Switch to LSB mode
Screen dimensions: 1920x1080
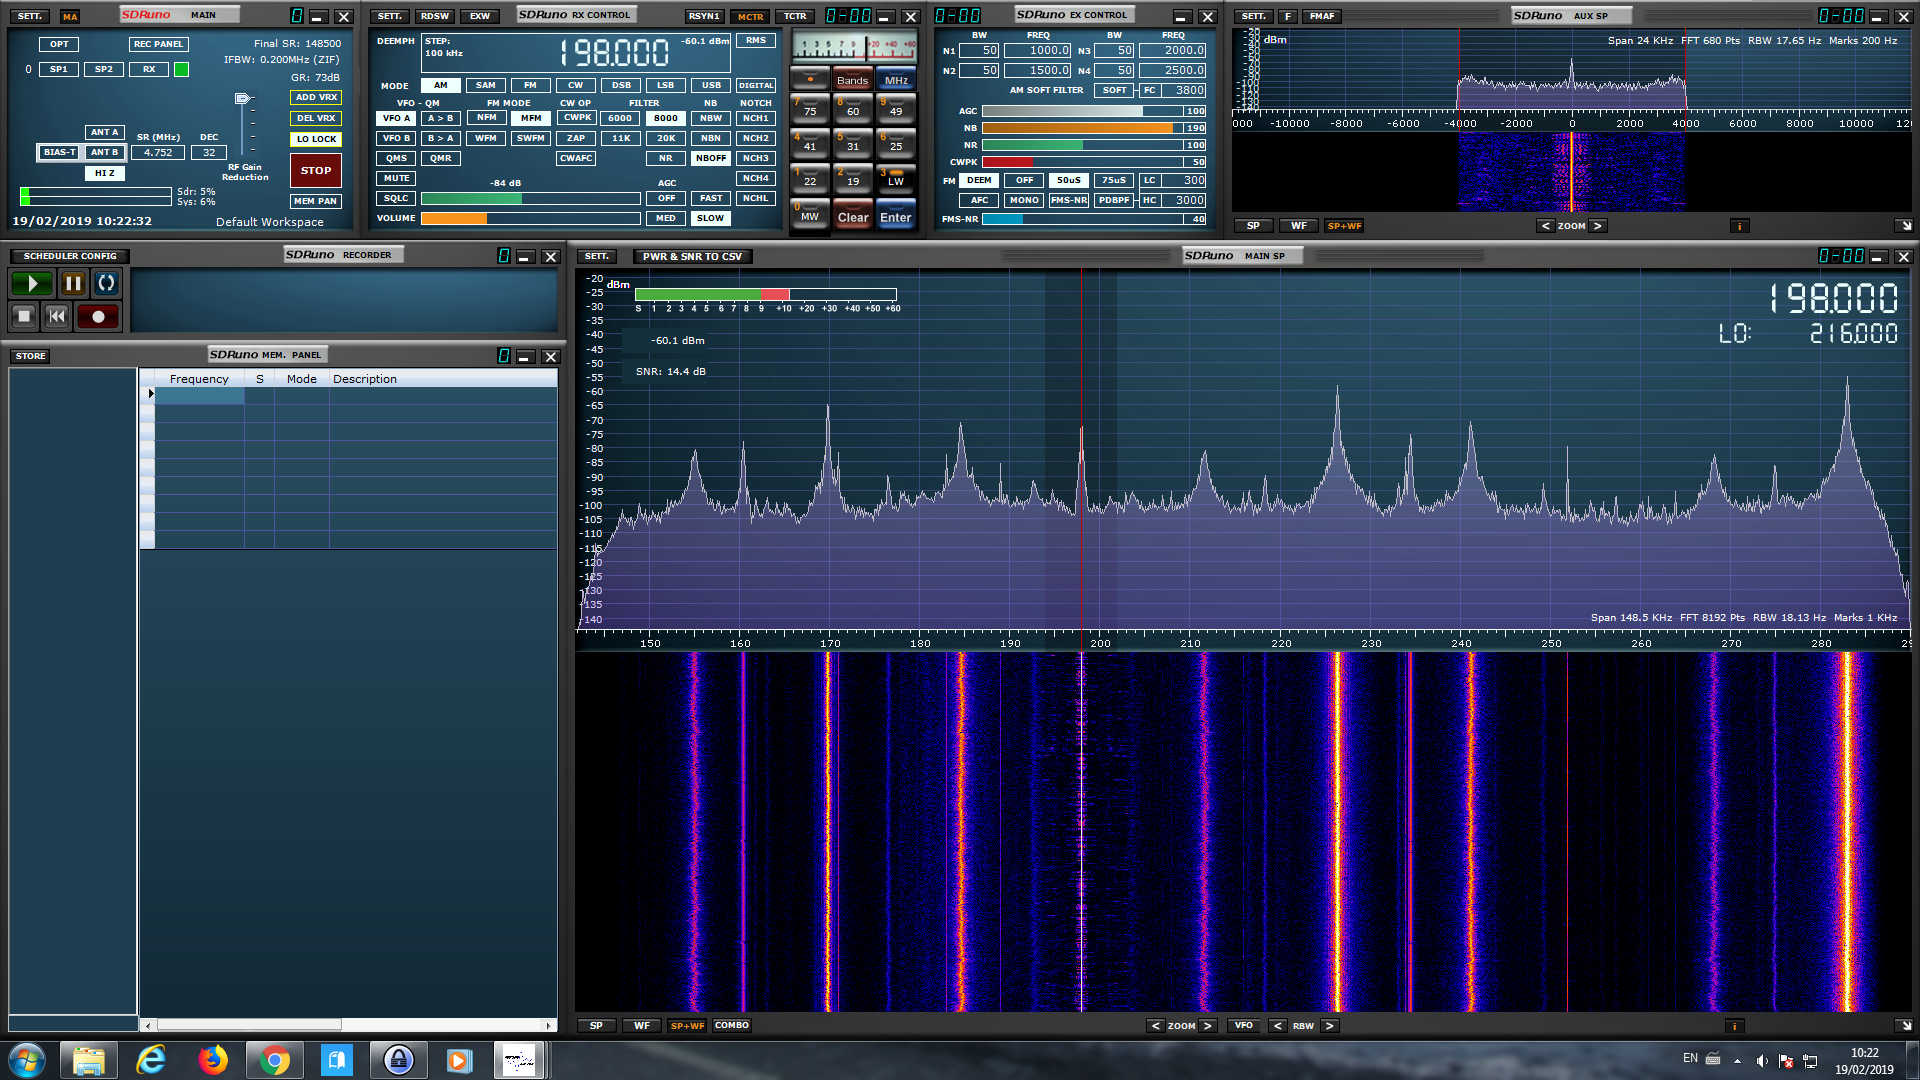tap(666, 85)
